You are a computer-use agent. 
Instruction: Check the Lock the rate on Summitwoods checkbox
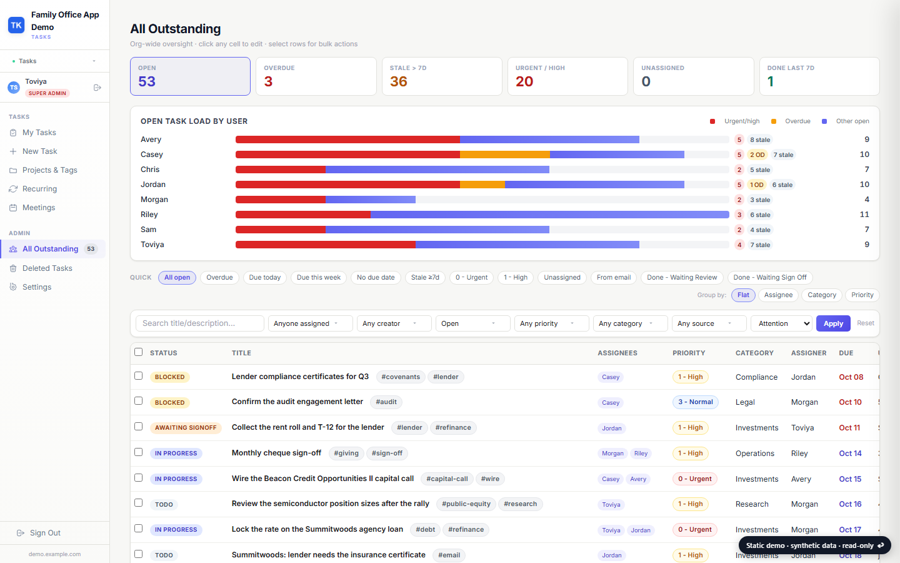tap(138, 529)
